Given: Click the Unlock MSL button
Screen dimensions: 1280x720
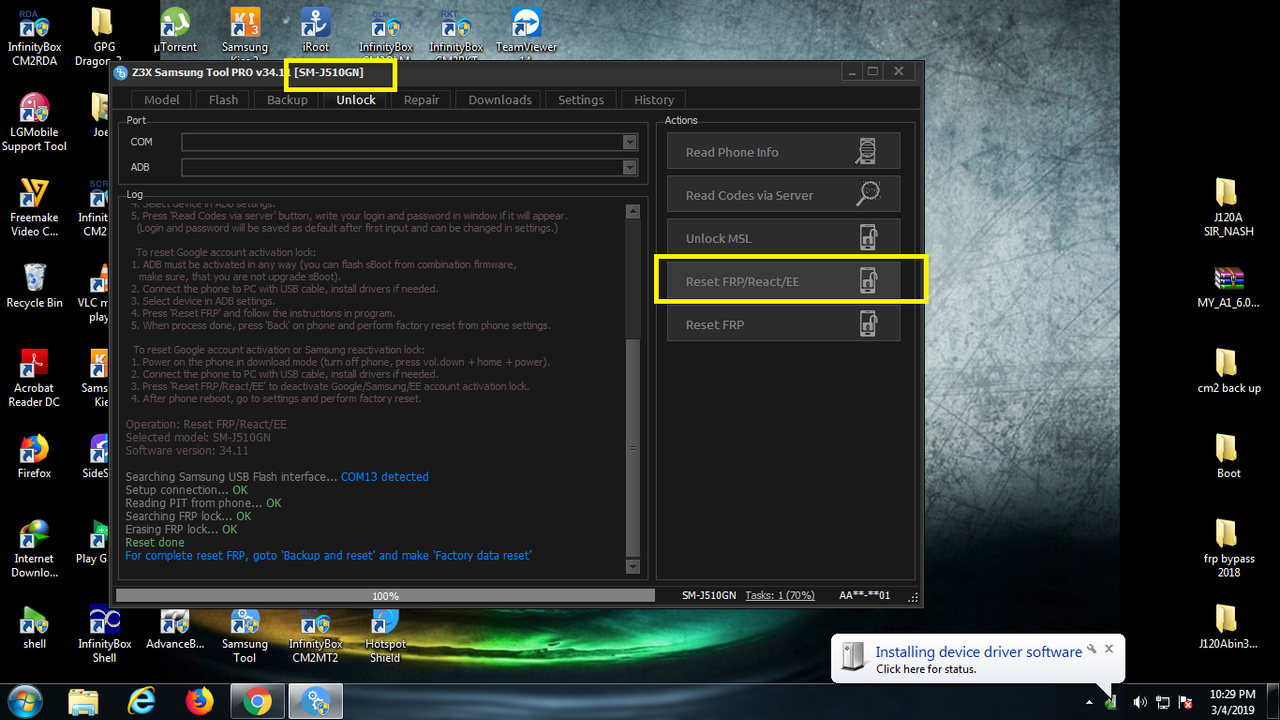Looking at the screenshot, I should tap(784, 238).
